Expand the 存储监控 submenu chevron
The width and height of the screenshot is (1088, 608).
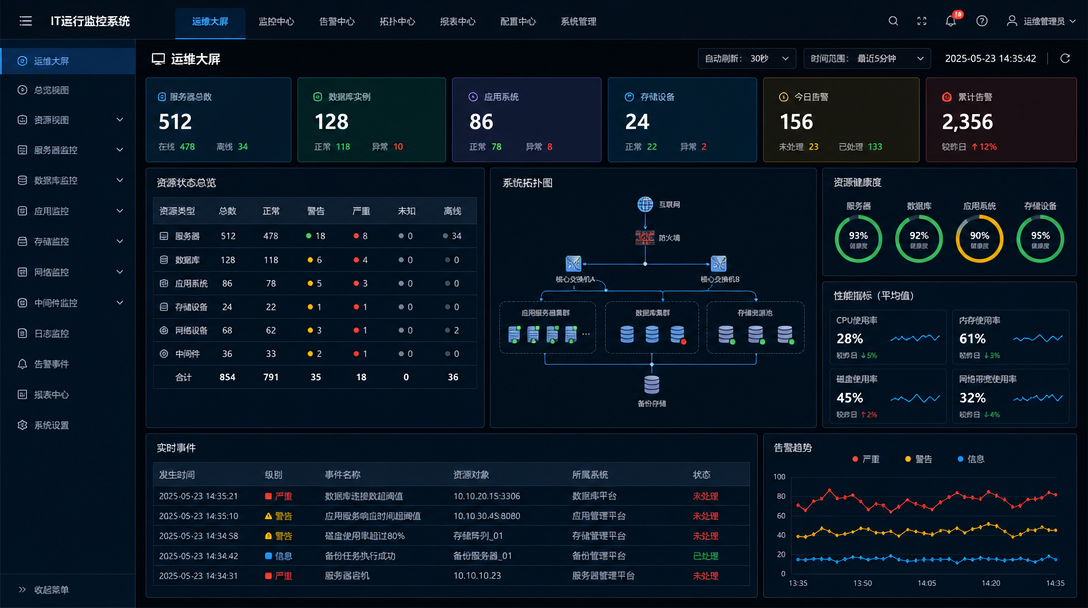[x=120, y=242]
